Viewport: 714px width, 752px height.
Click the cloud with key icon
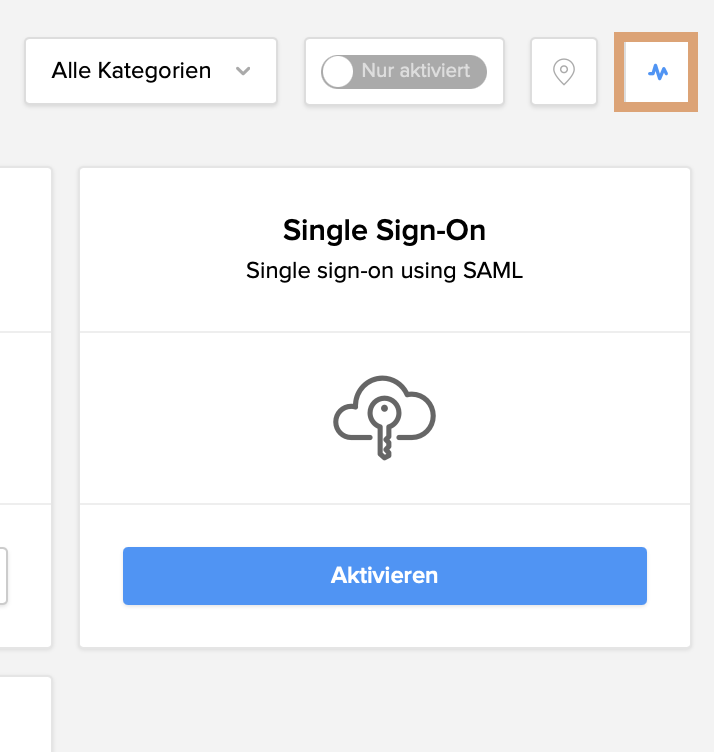385,417
